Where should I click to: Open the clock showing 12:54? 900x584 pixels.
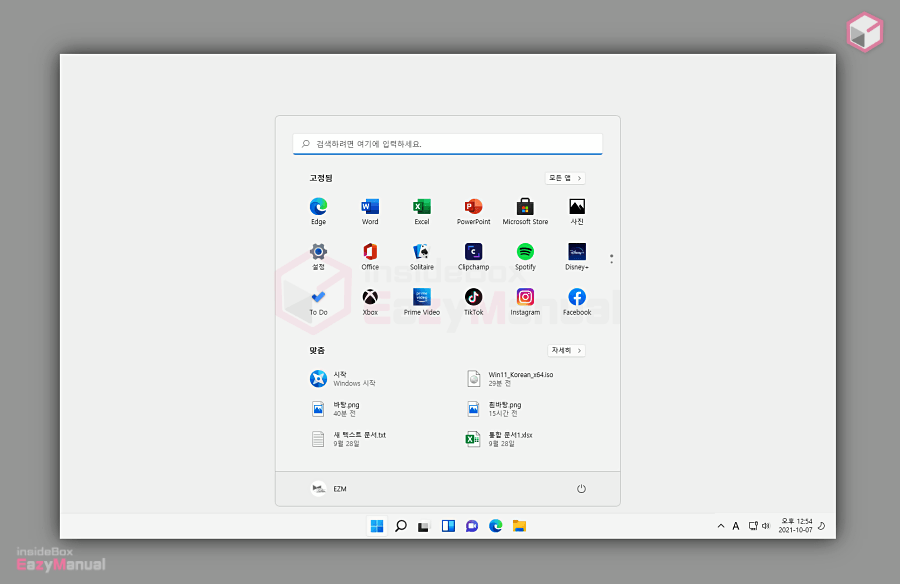(x=795, y=525)
